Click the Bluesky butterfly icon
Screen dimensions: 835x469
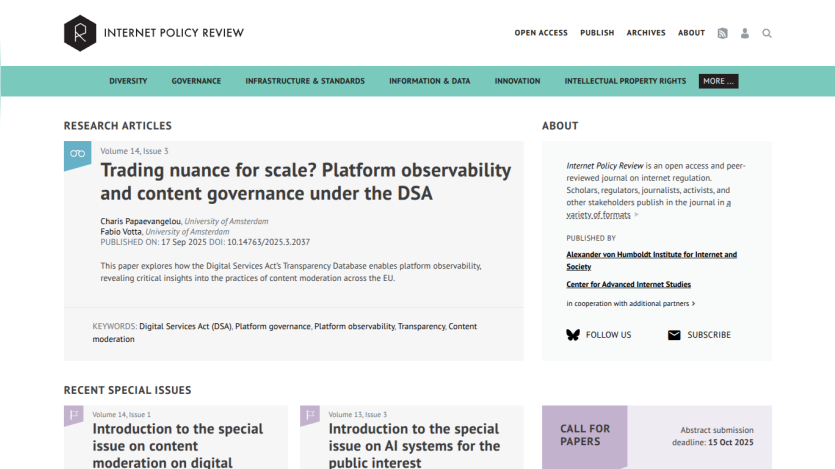[573, 335]
